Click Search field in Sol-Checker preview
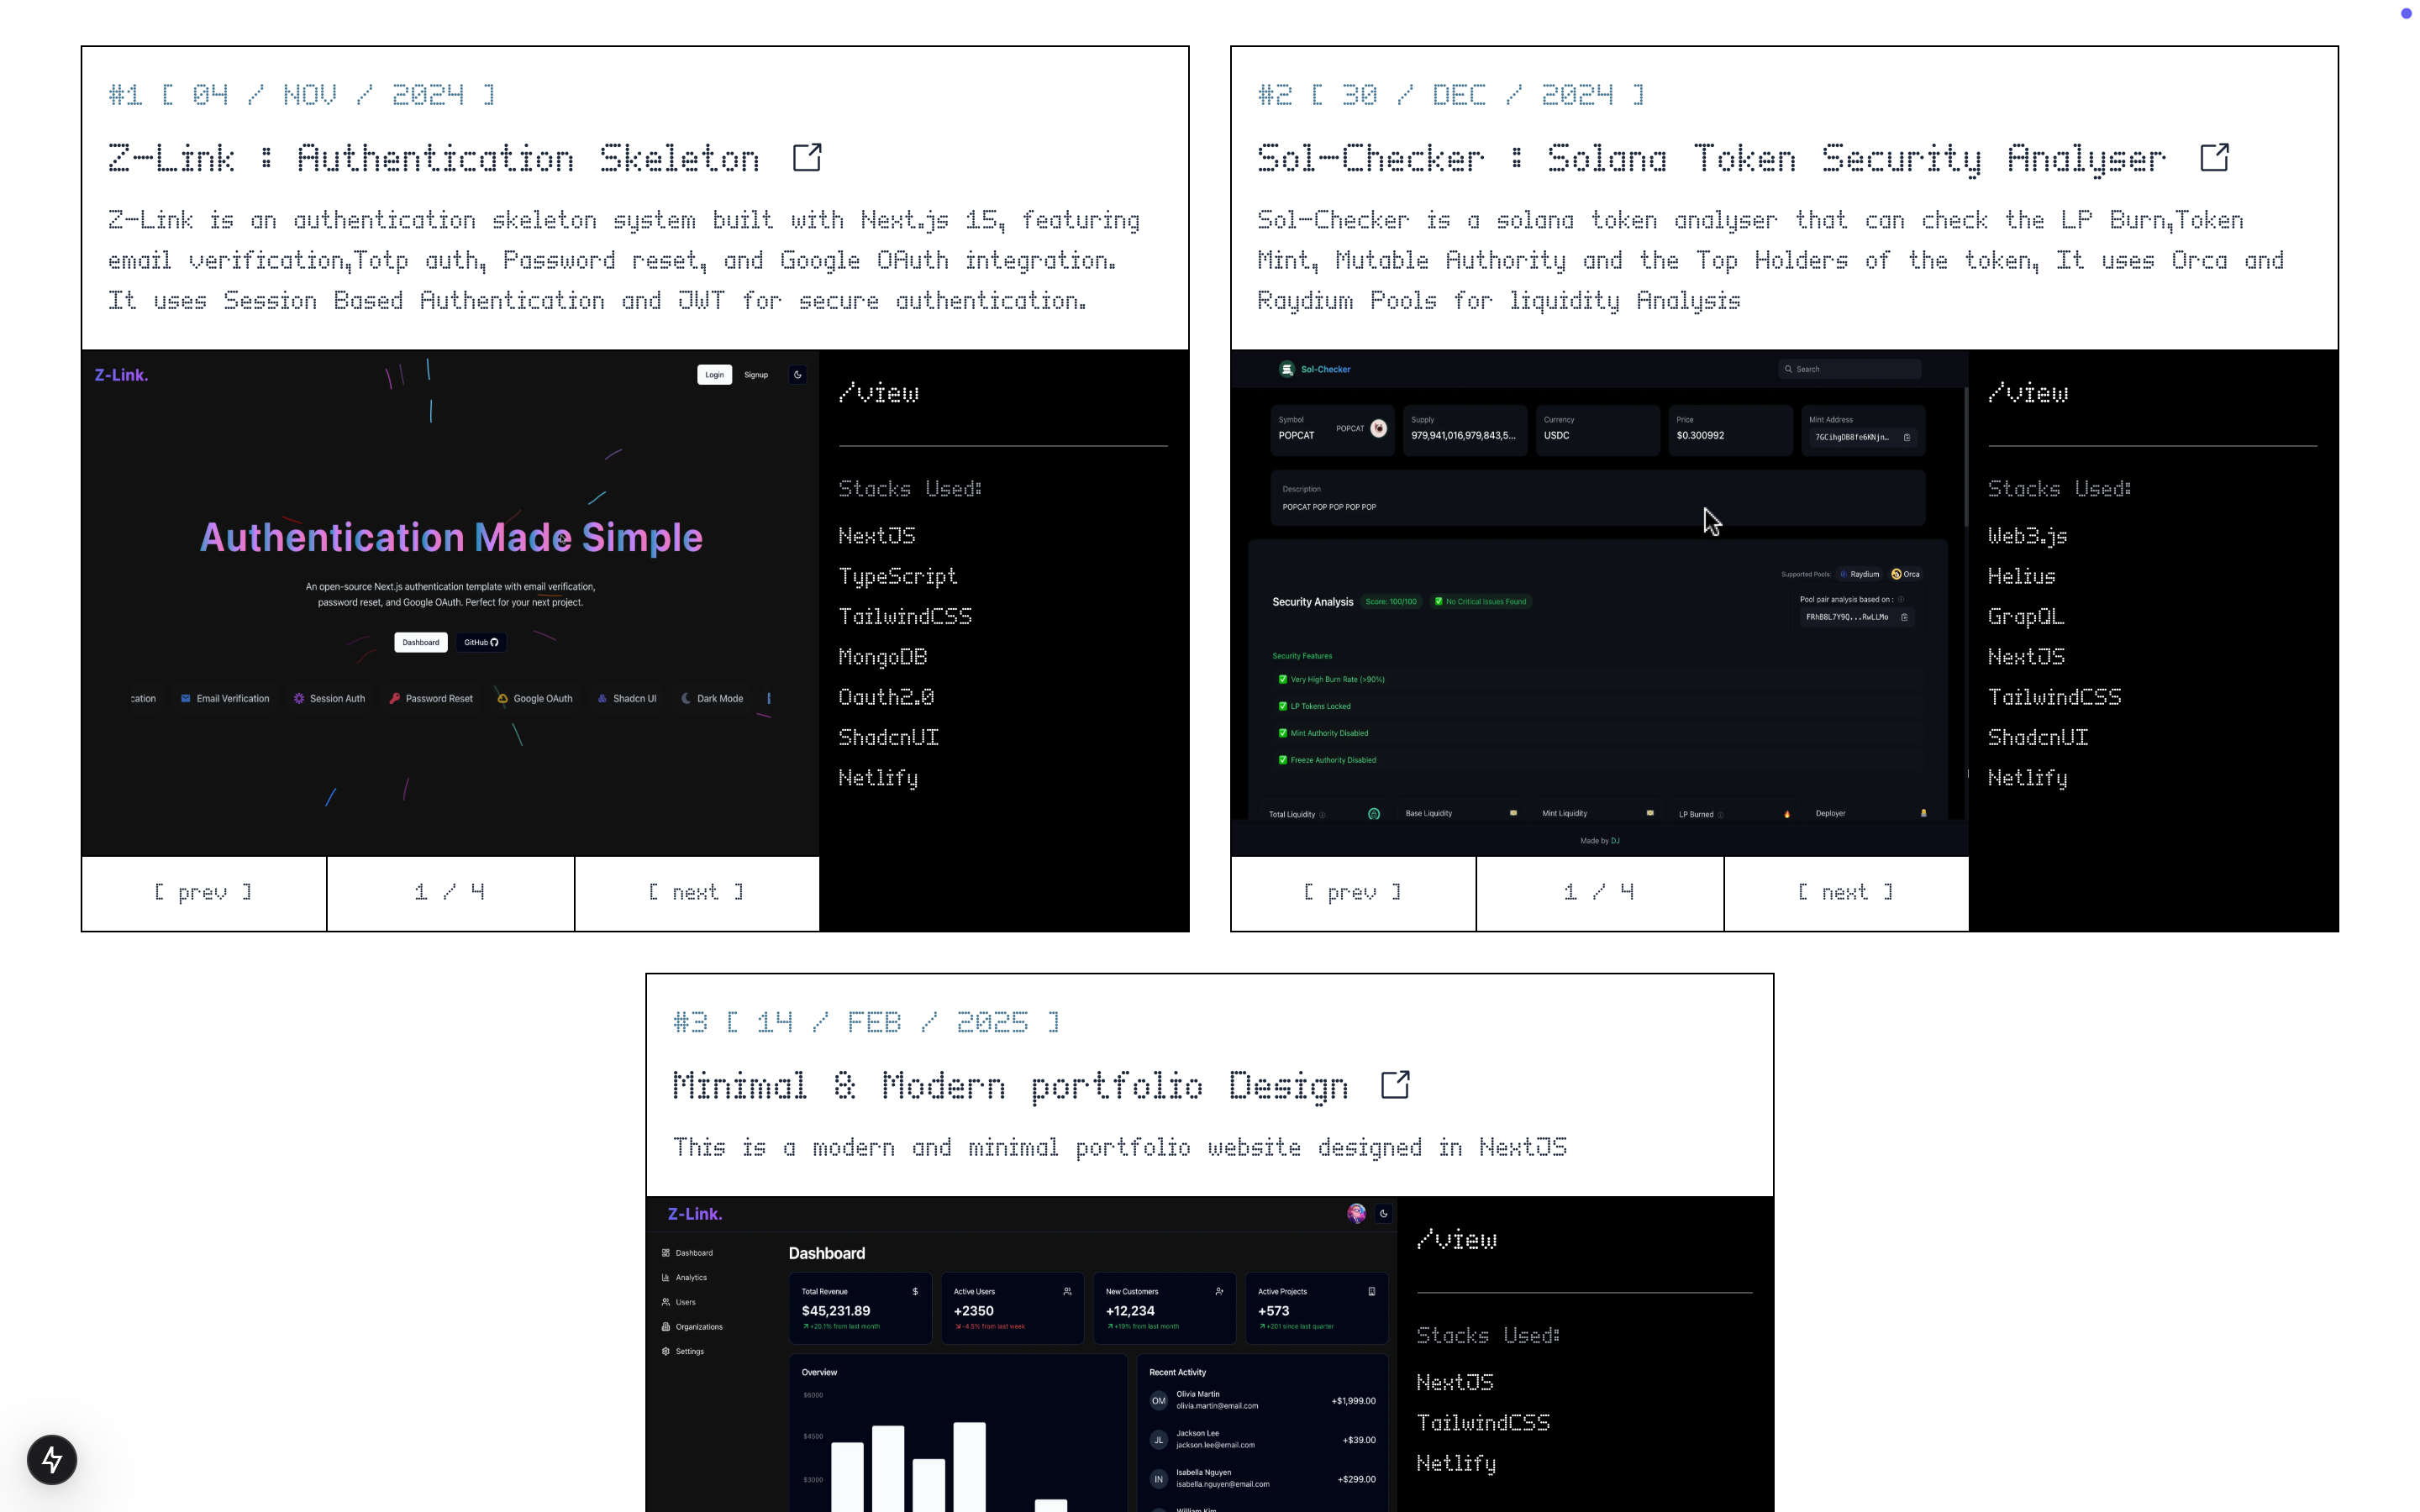This screenshot has height=1512, width=2420. click(1850, 369)
